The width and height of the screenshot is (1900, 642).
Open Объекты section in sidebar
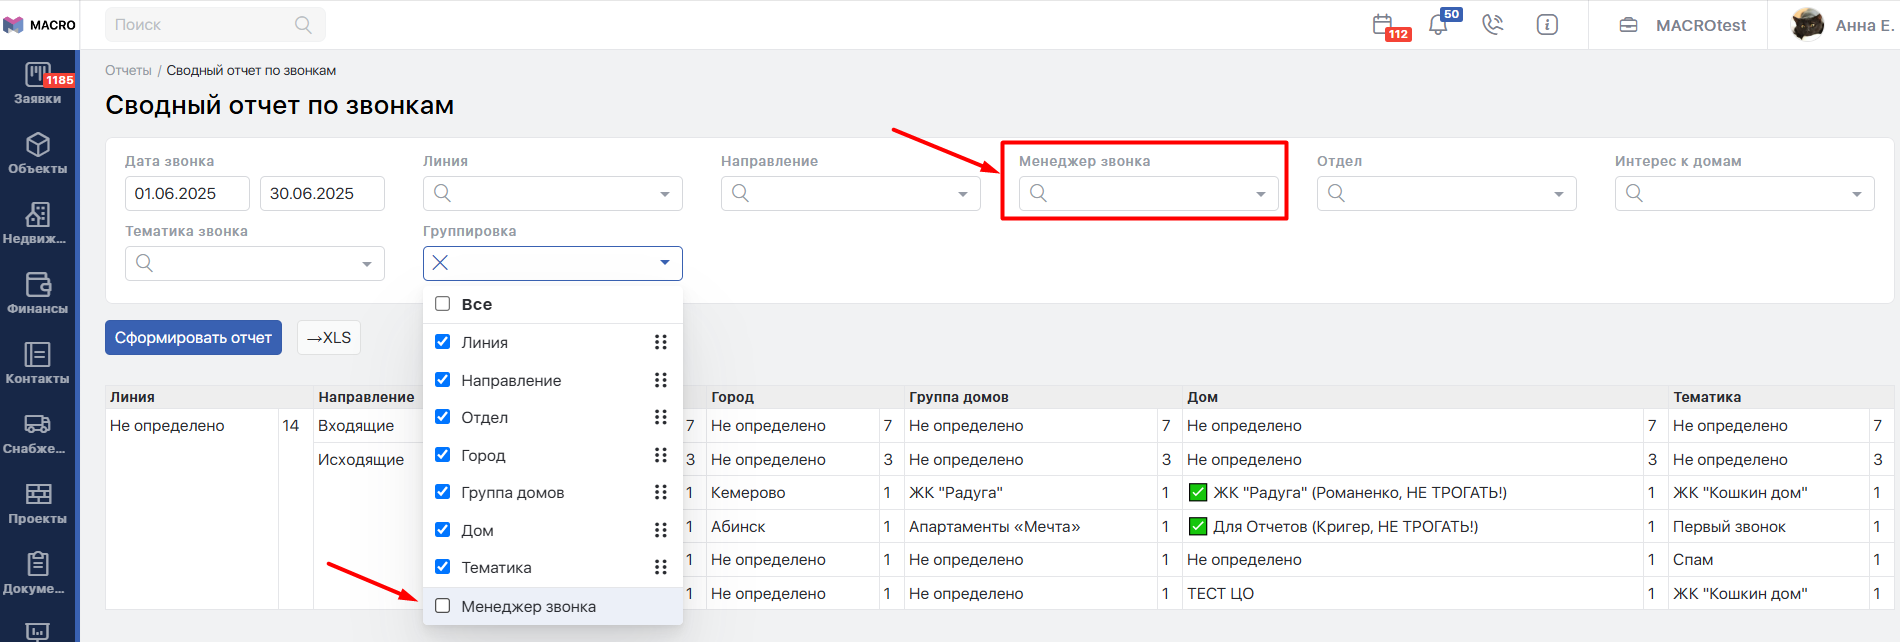click(x=38, y=153)
